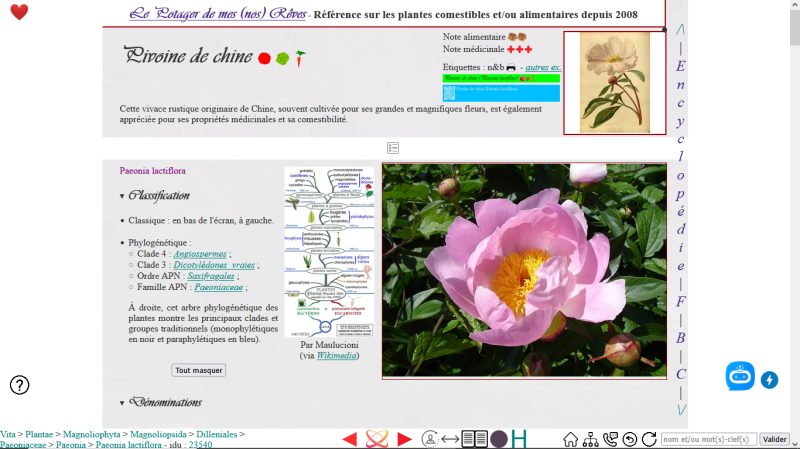The width and height of the screenshot is (800, 449).
Task: Click Dilleniales in the breadcrumb
Action: click(217, 434)
